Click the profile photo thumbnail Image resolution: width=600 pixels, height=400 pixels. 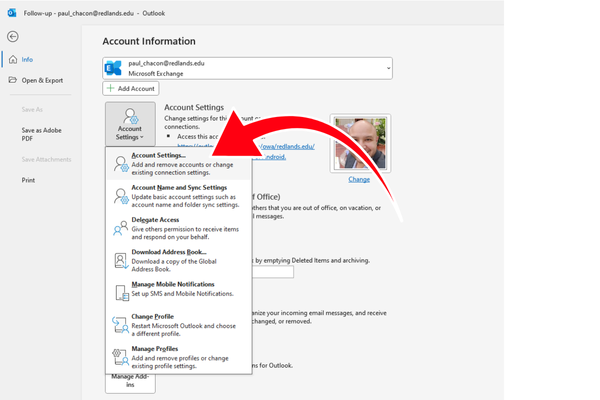[x=359, y=143]
